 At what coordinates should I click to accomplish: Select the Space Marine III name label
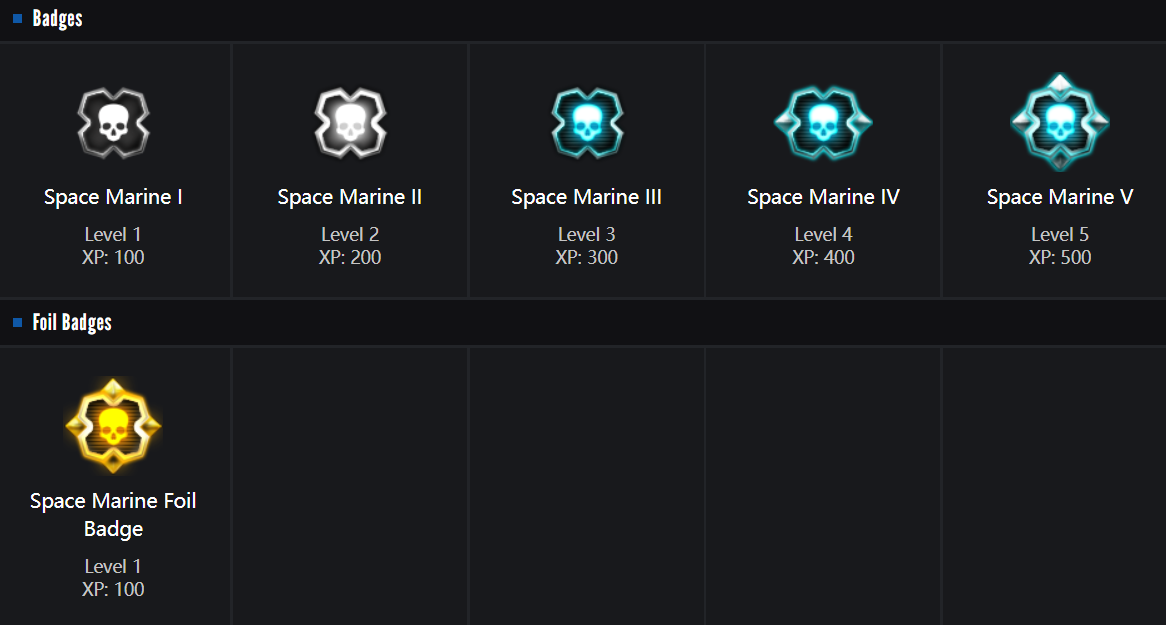click(587, 197)
